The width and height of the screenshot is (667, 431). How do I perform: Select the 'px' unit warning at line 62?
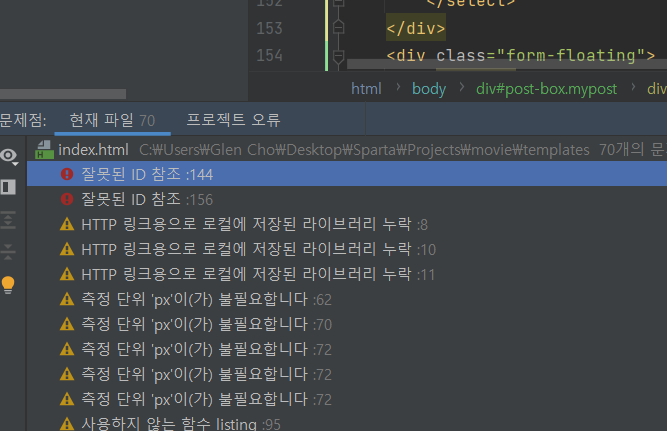[x=347, y=300]
